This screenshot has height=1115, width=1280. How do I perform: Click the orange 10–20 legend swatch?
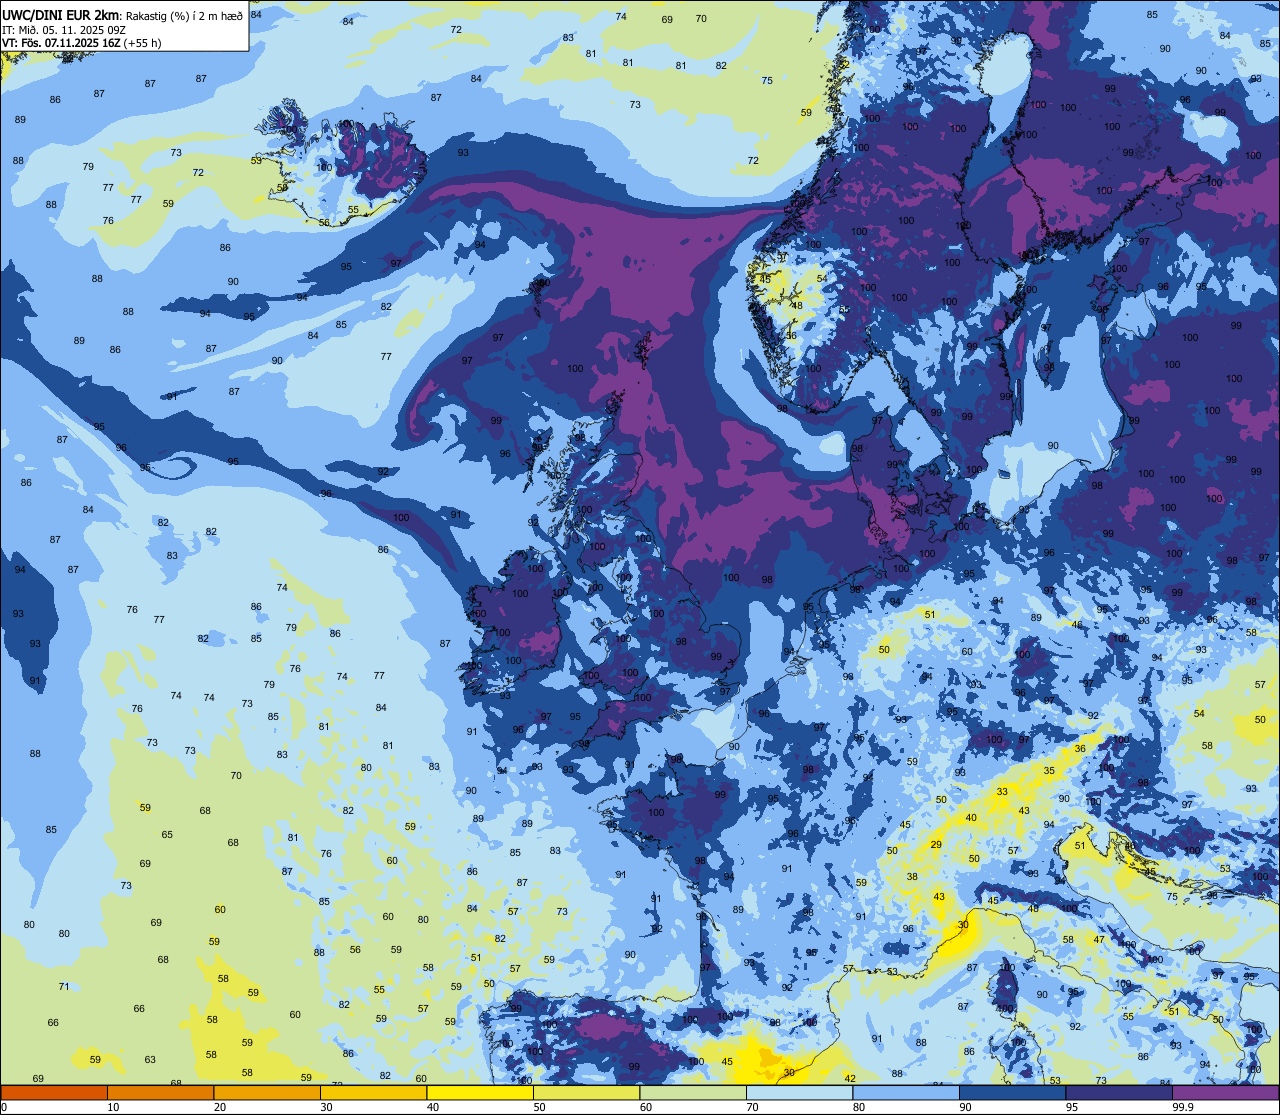pos(160,1092)
